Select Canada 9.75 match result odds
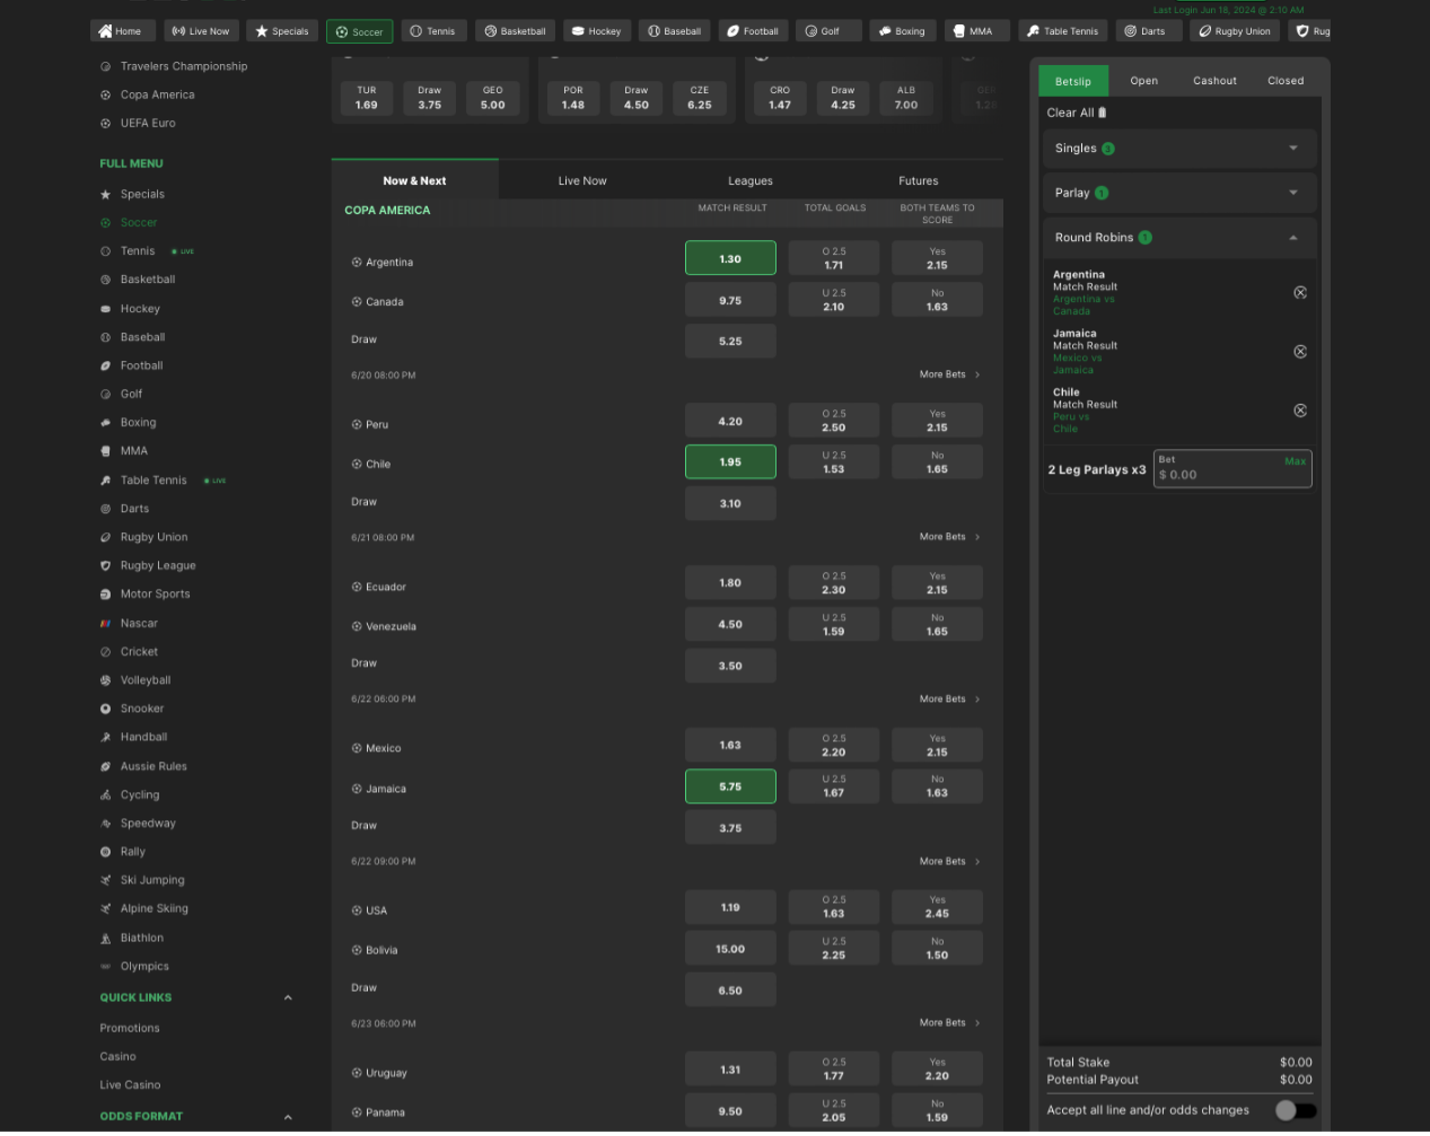Viewport: 1430px width, 1136px height. pos(730,300)
